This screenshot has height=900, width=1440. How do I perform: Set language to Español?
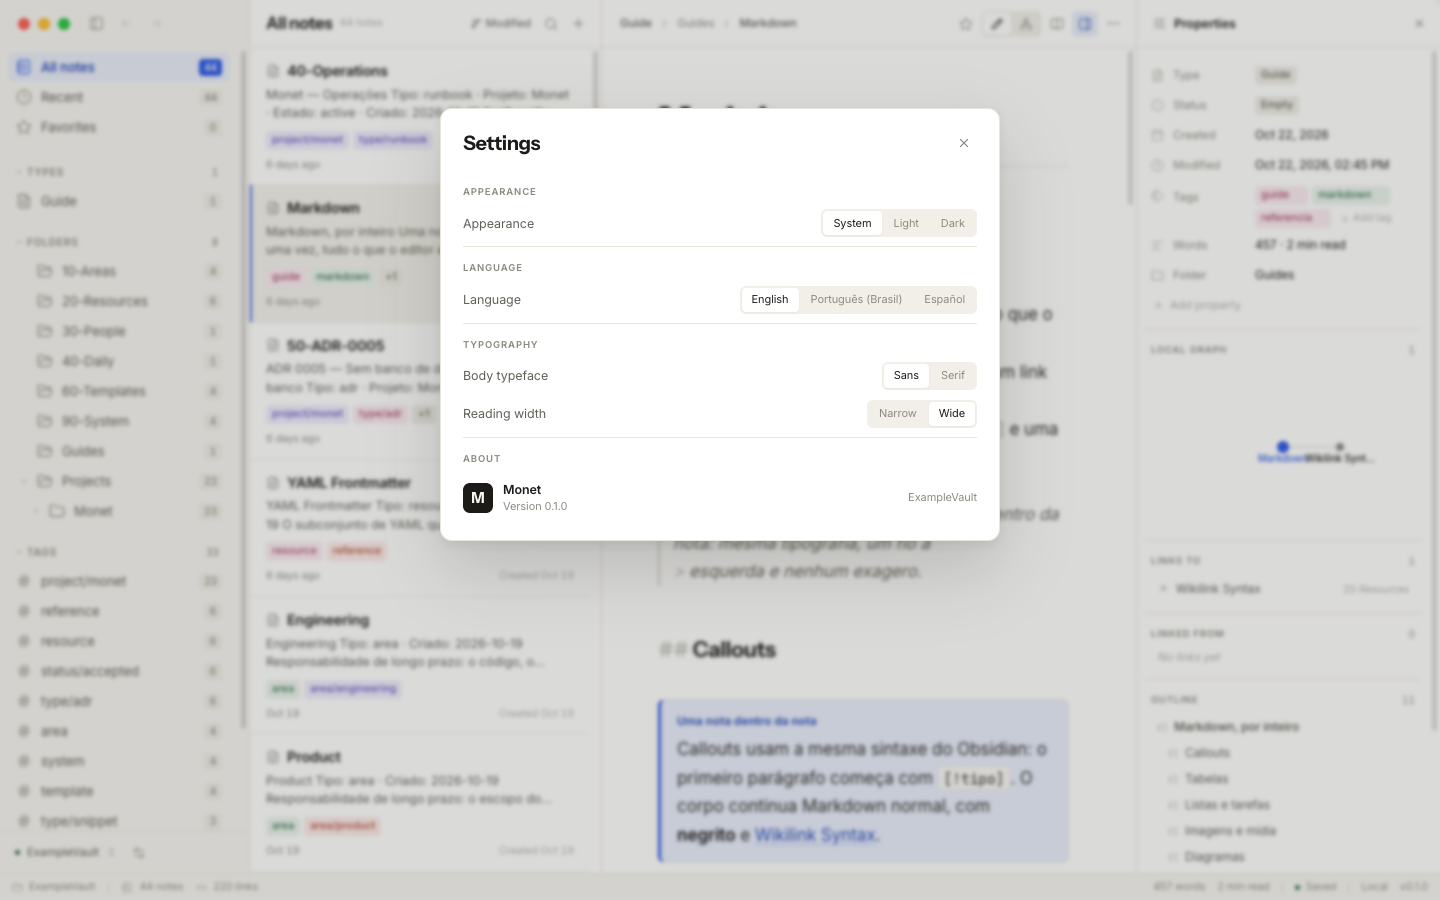click(944, 299)
